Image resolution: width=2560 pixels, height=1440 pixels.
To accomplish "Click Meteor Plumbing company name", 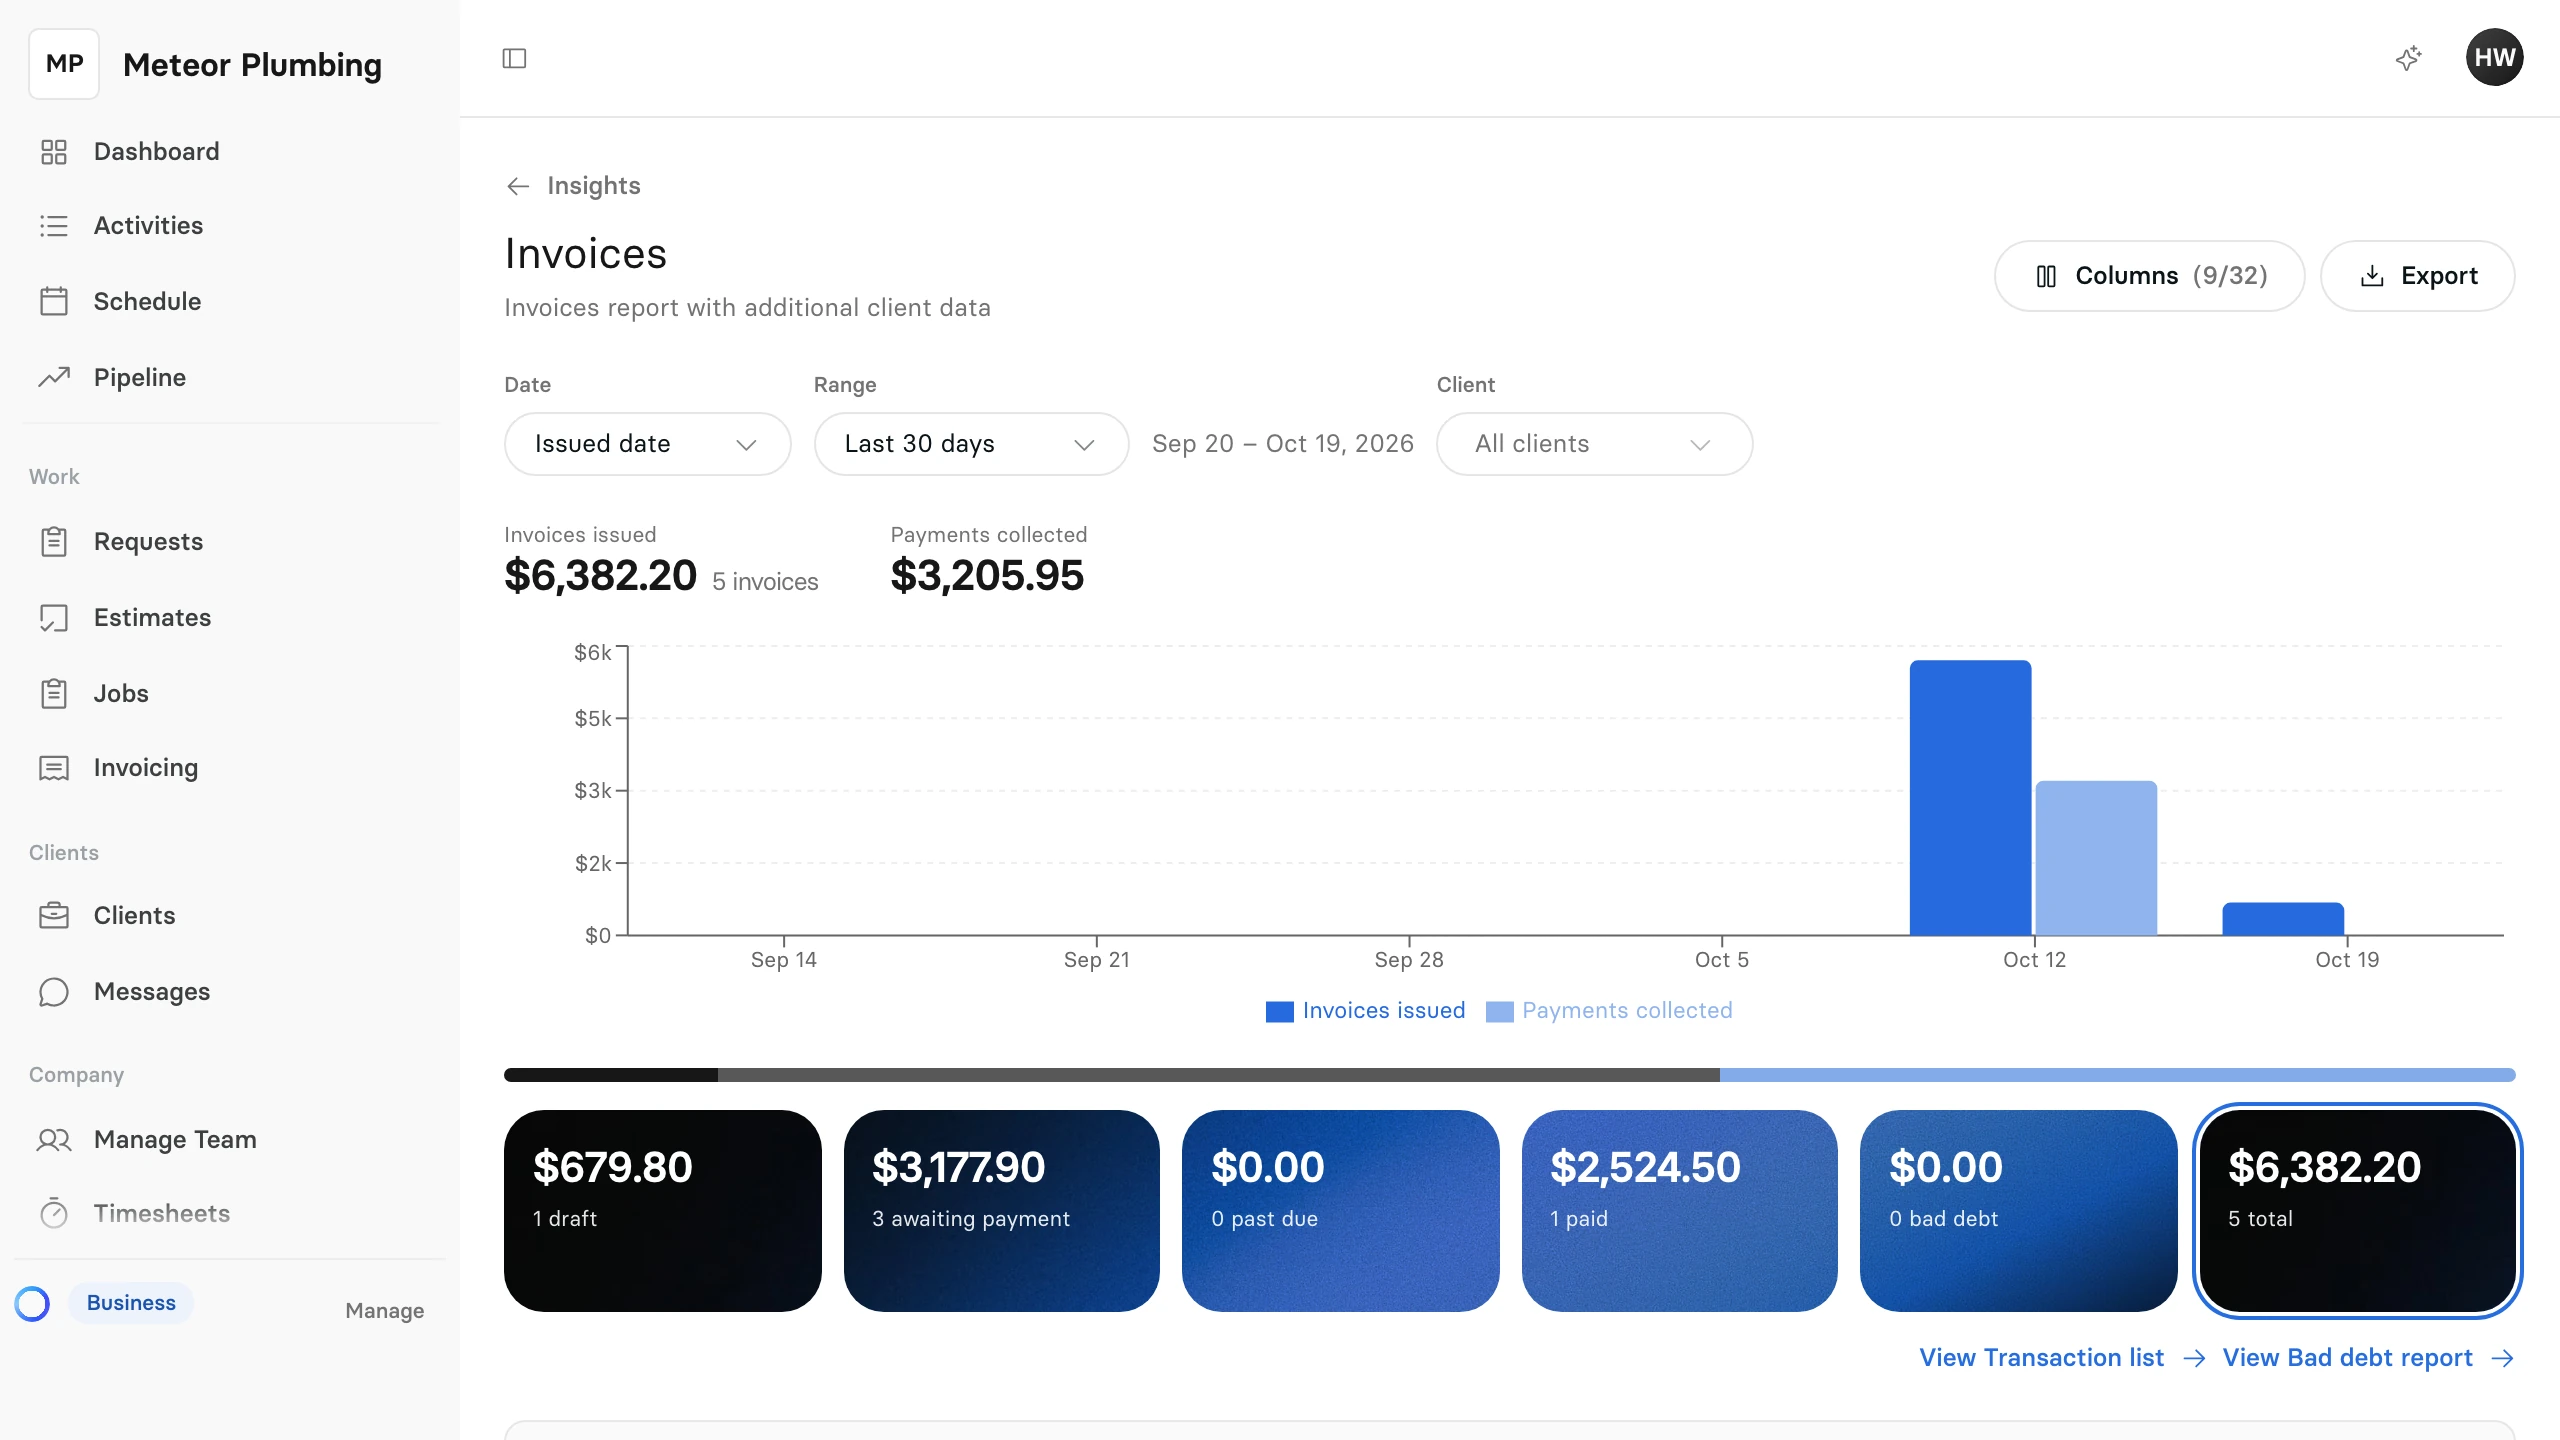I will 252,65.
